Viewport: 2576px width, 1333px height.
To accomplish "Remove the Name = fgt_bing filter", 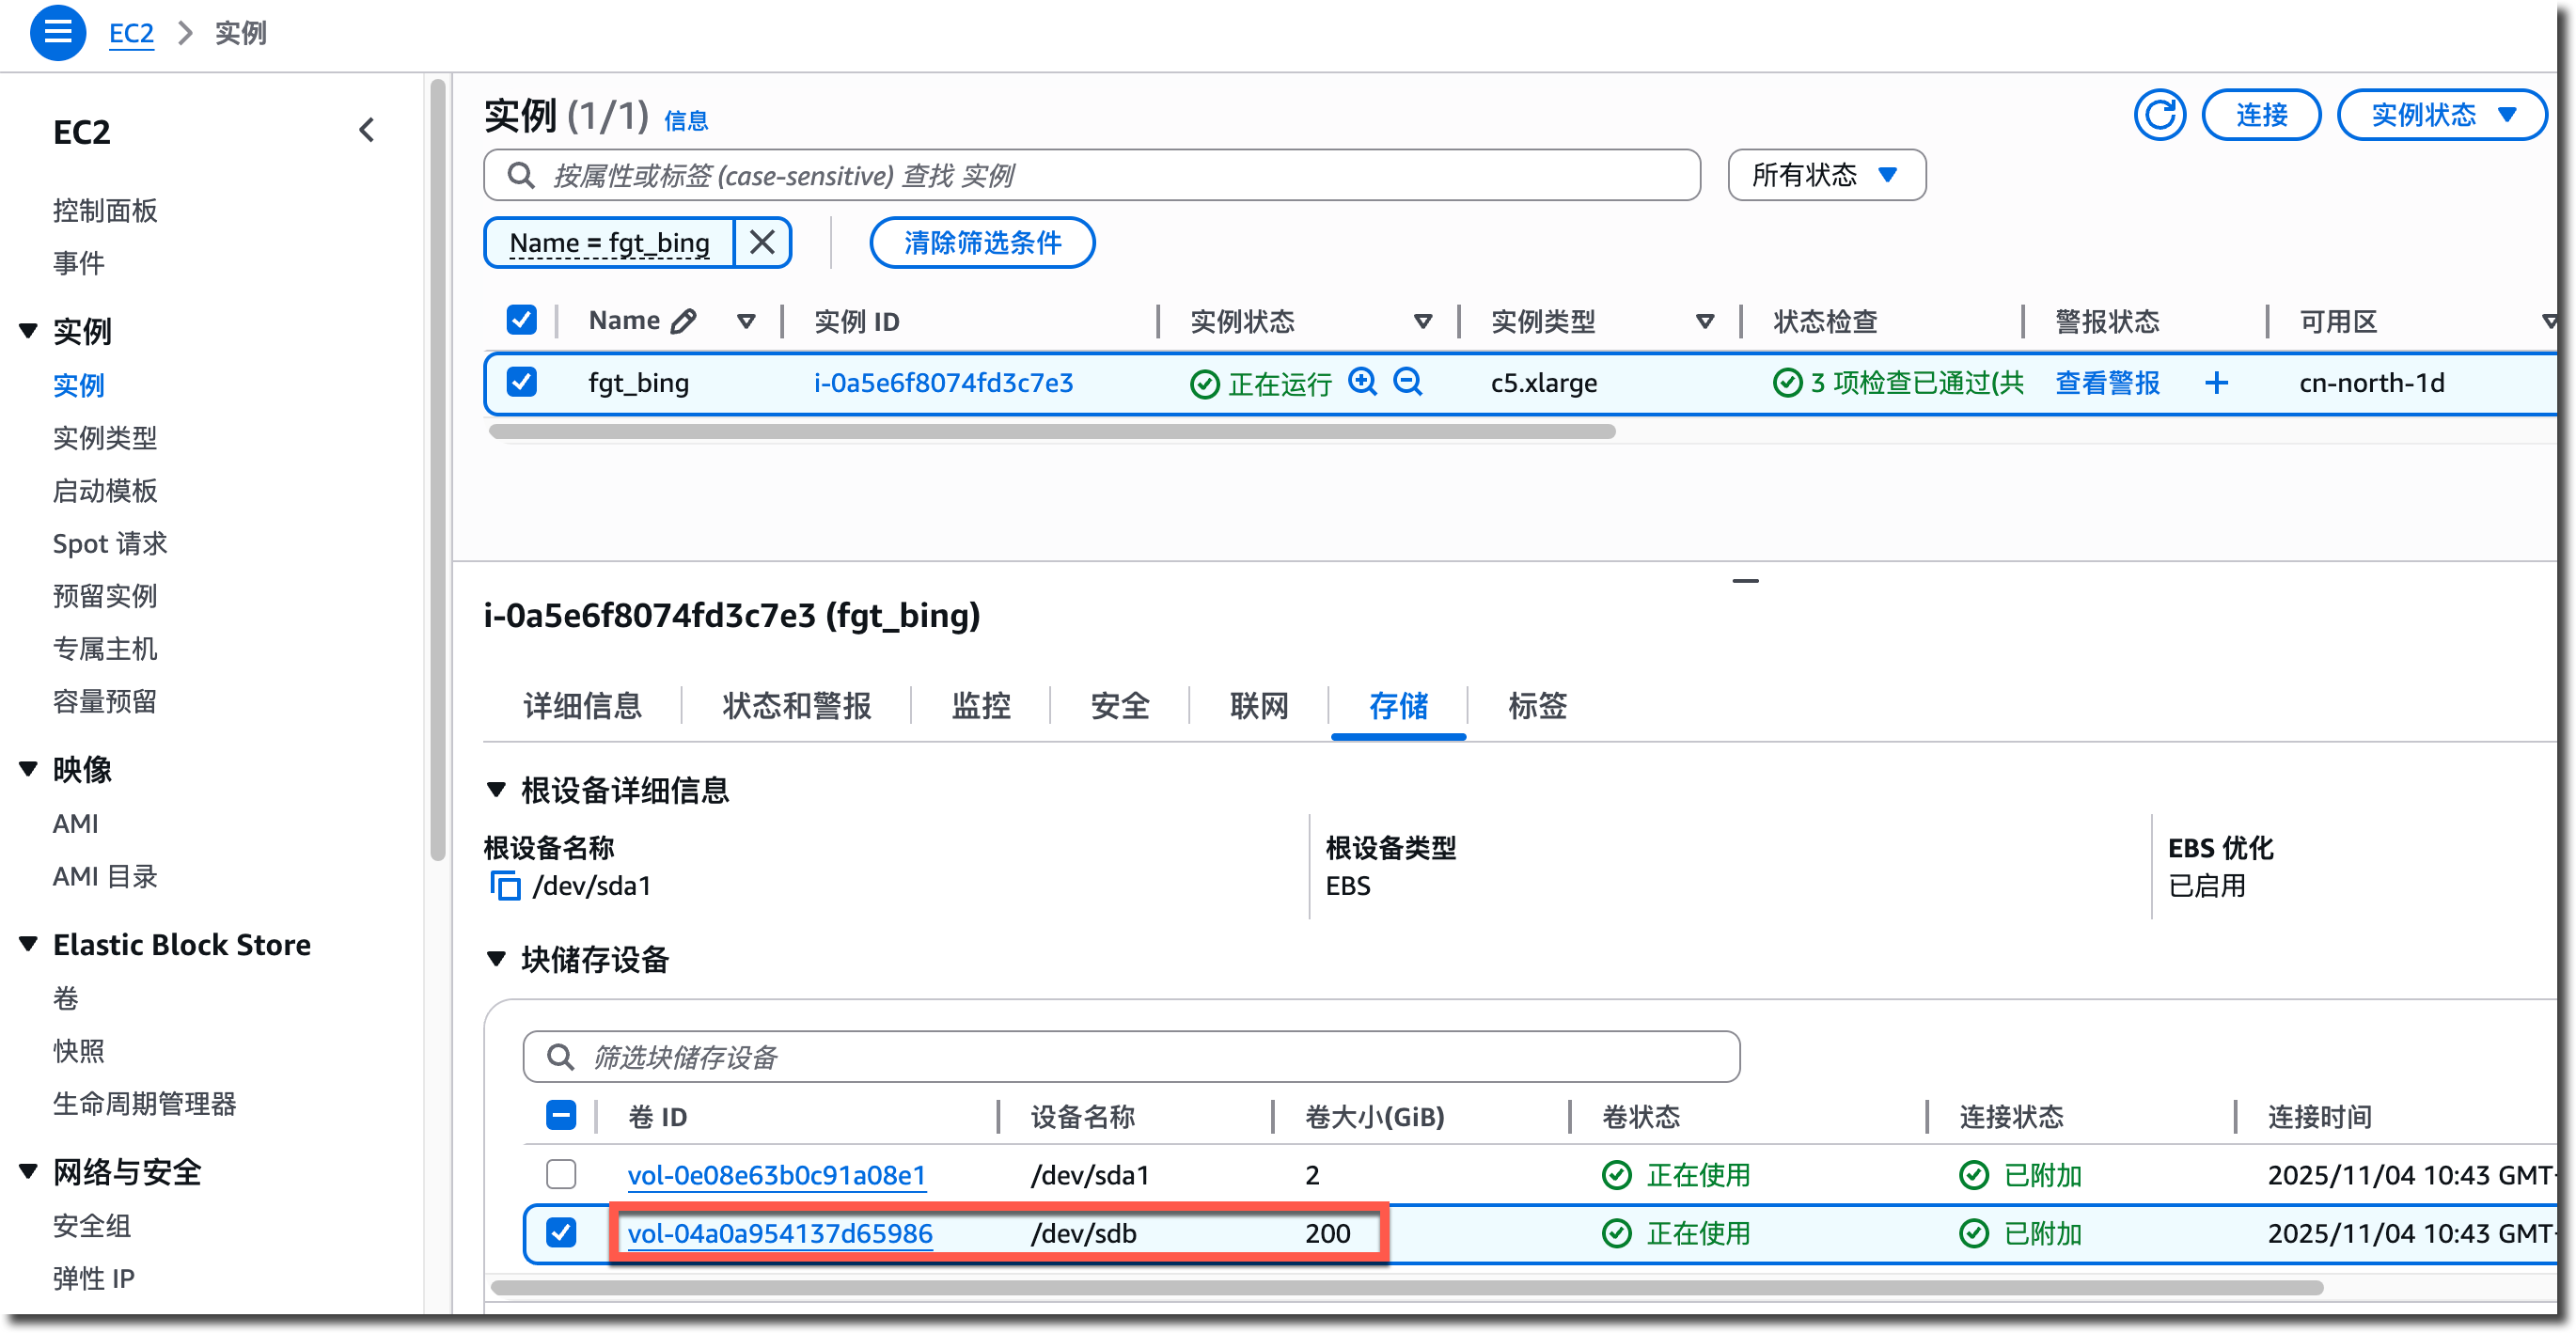I will tap(762, 242).
